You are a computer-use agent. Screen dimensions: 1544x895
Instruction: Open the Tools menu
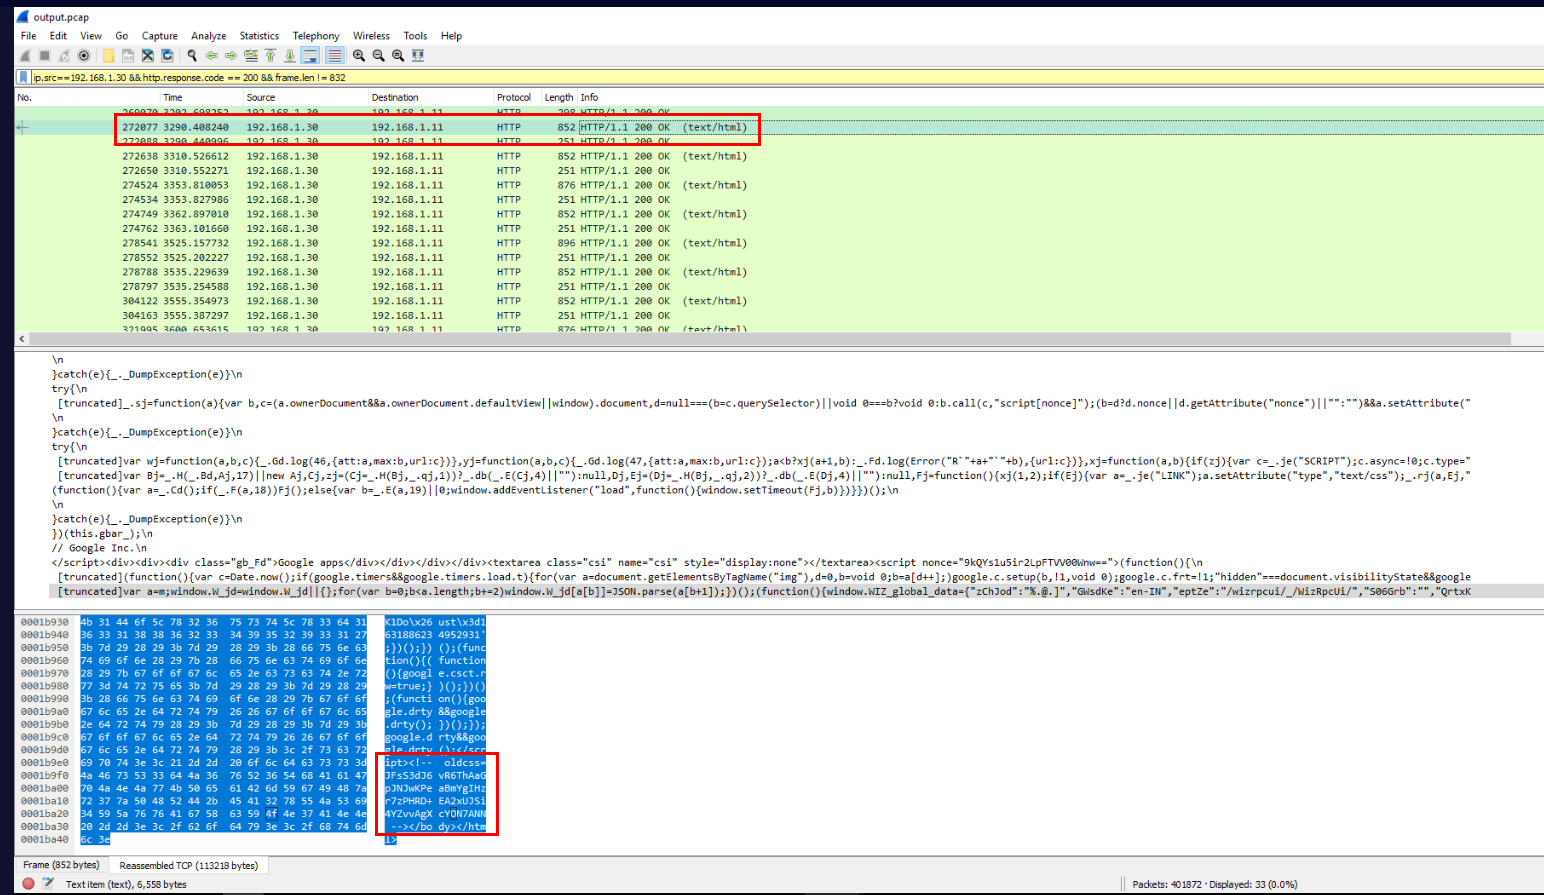tap(415, 36)
